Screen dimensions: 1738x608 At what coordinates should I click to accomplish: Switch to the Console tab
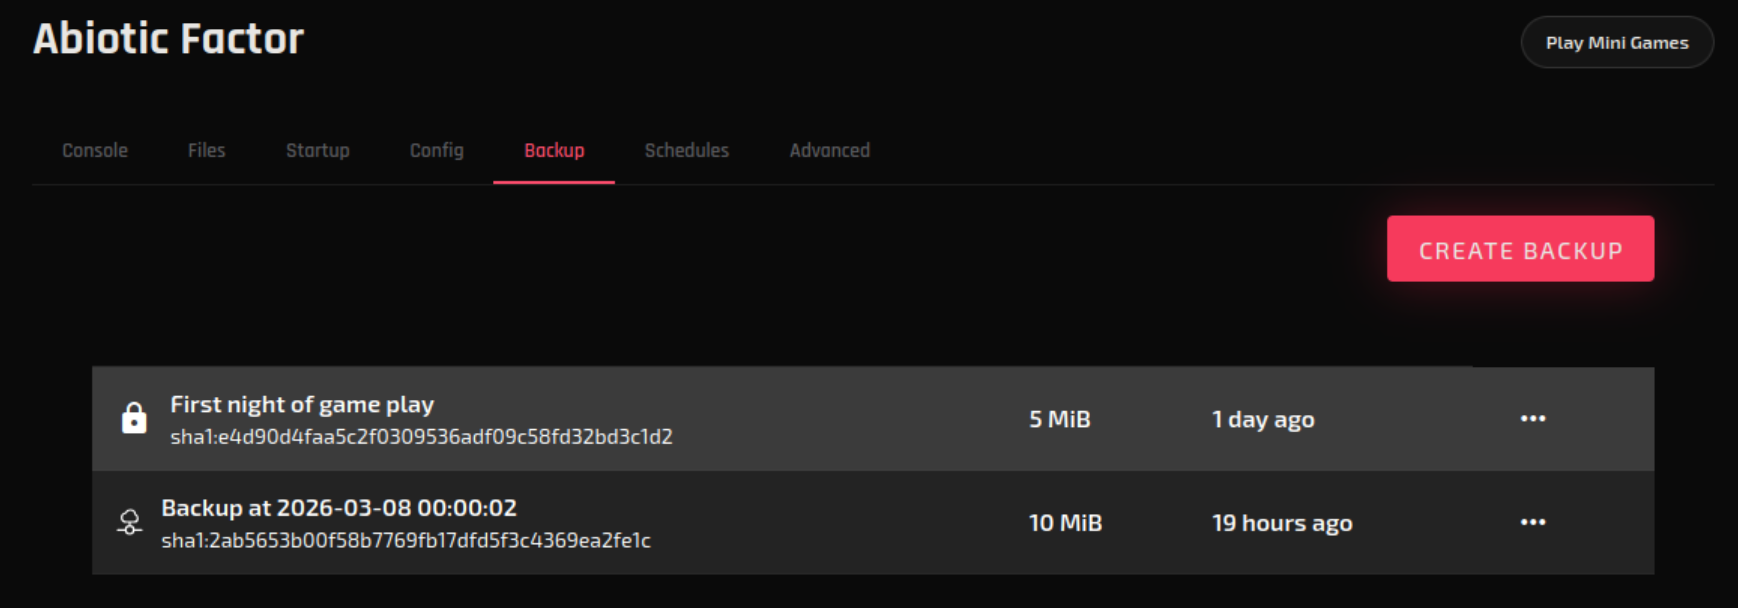94,150
